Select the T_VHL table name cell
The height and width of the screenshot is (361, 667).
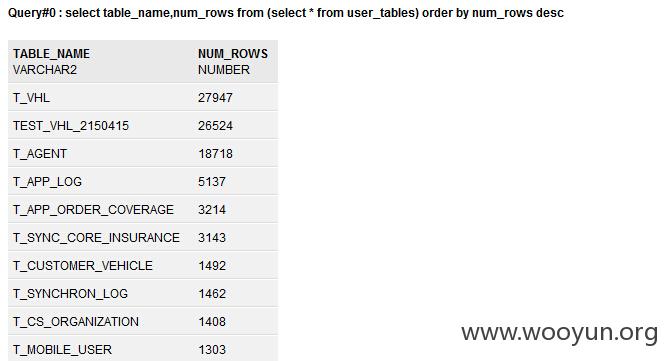click(31, 98)
